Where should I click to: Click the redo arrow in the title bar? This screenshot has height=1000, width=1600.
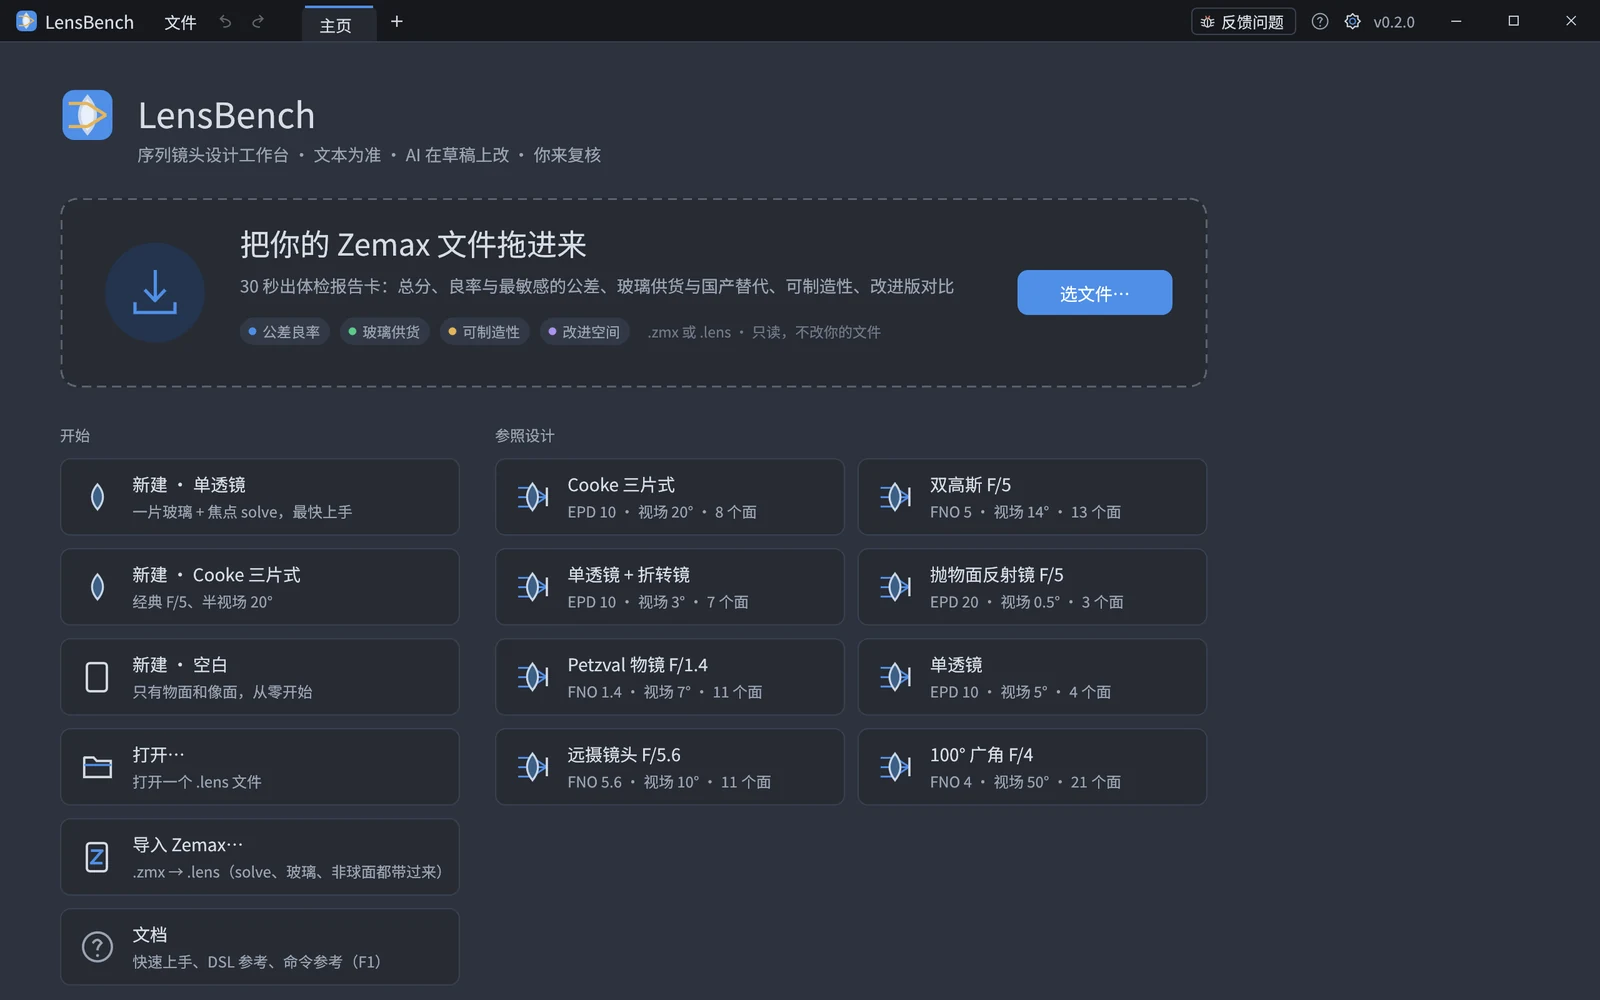[258, 22]
